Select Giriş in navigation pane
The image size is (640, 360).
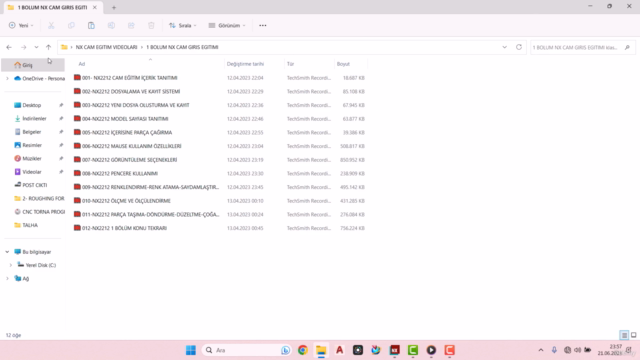pos(33,65)
